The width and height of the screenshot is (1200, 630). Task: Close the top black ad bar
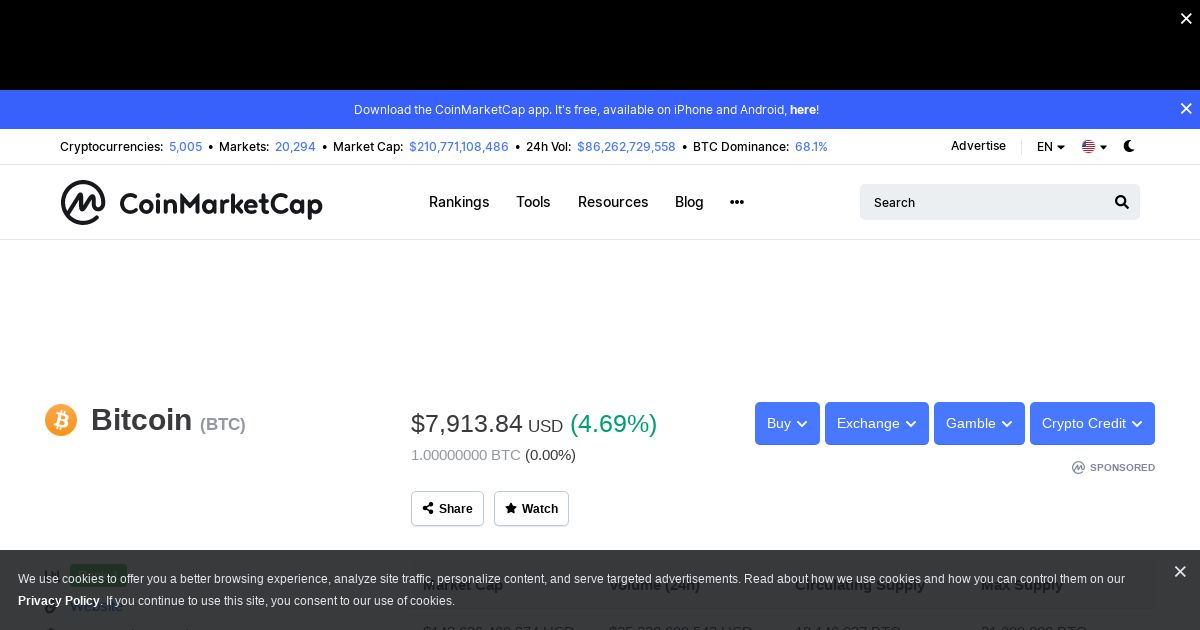pos(1186,19)
